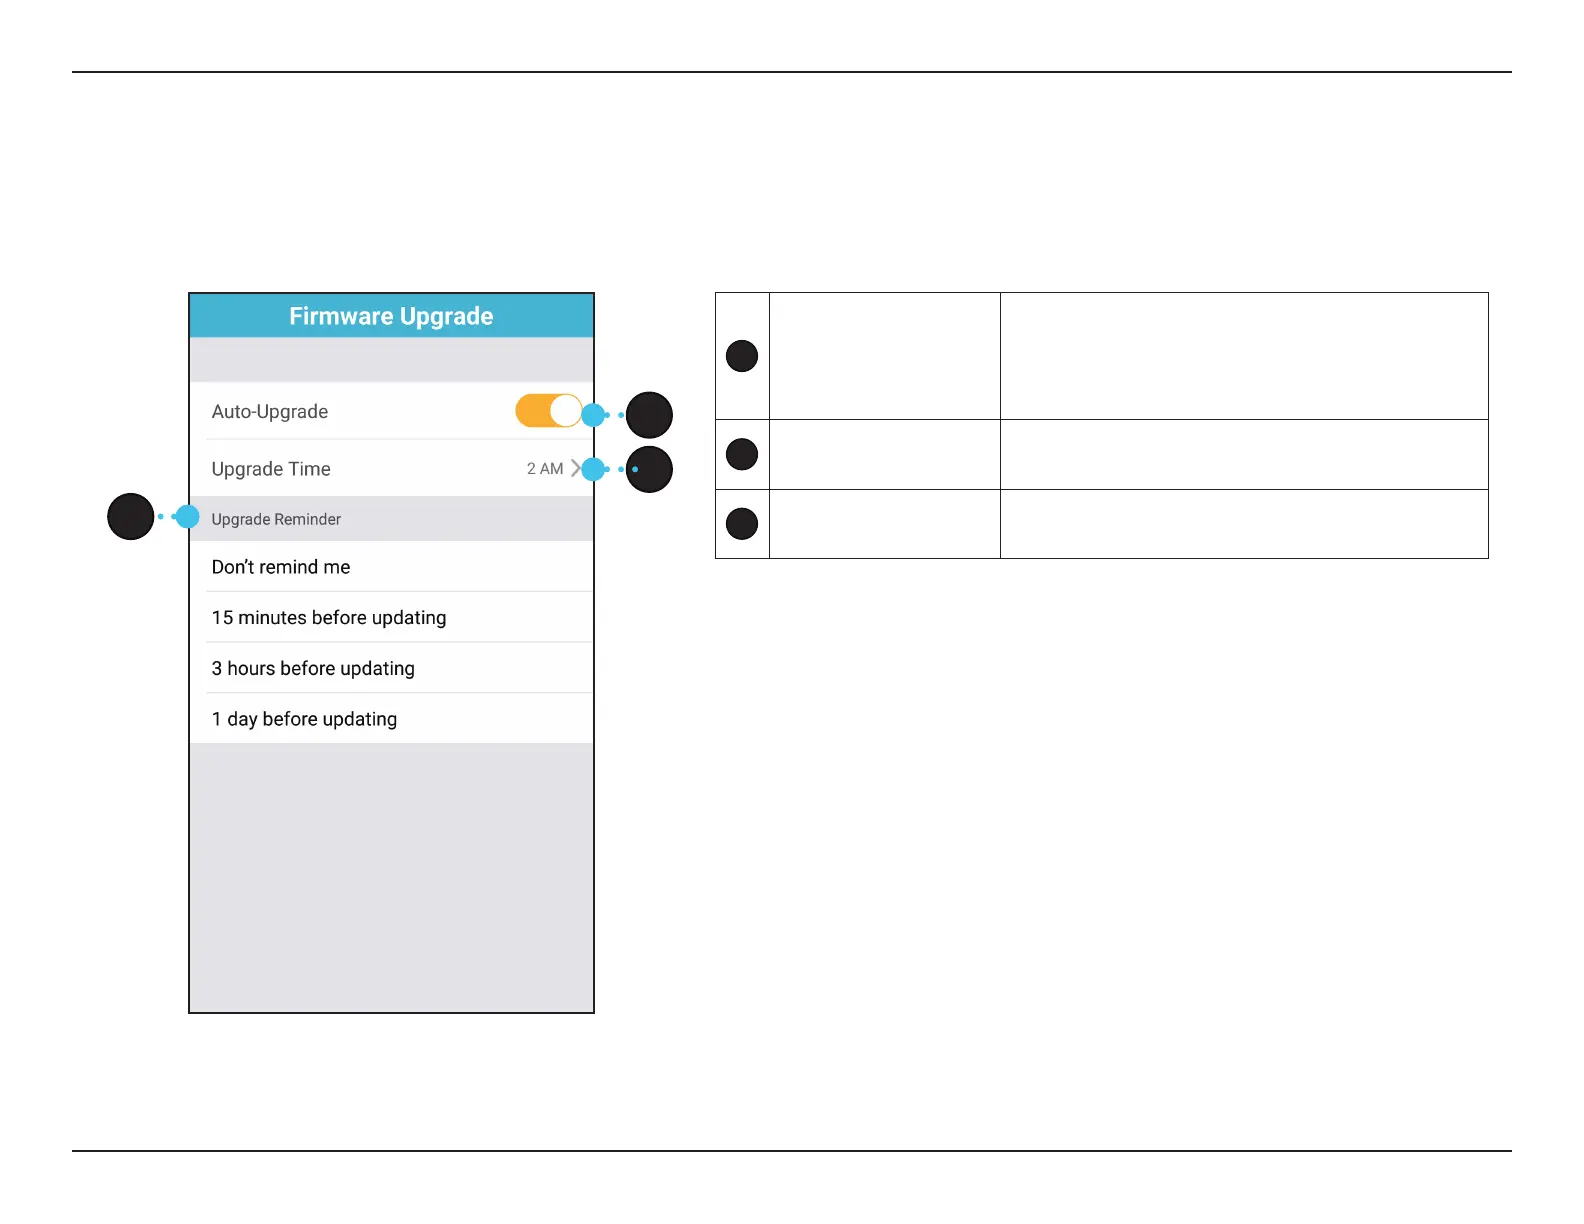The height and width of the screenshot is (1224, 1584).
Task: Click the black circle in the table's first row
Action: click(x=742, y=356)
